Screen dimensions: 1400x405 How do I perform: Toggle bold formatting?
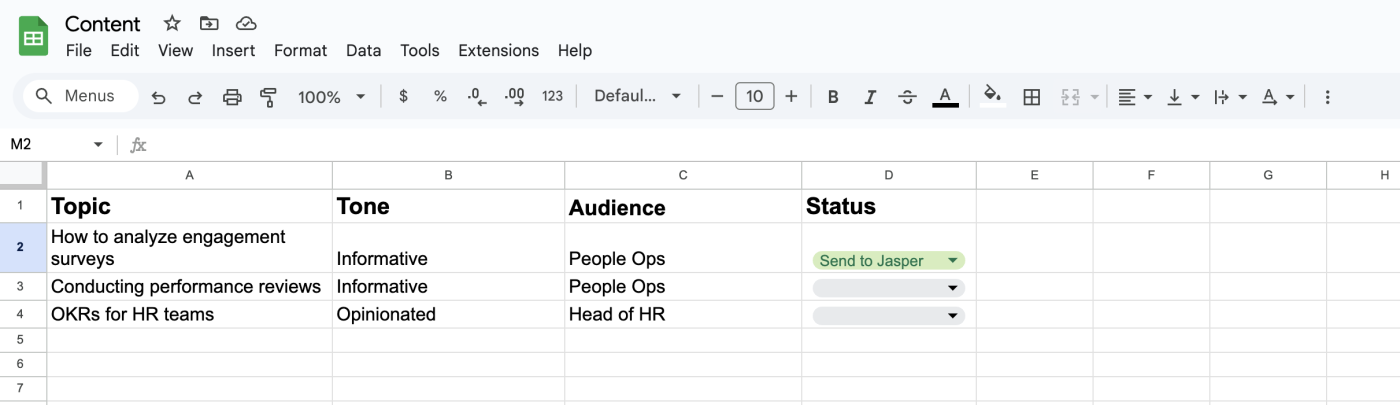pos(832,97)
